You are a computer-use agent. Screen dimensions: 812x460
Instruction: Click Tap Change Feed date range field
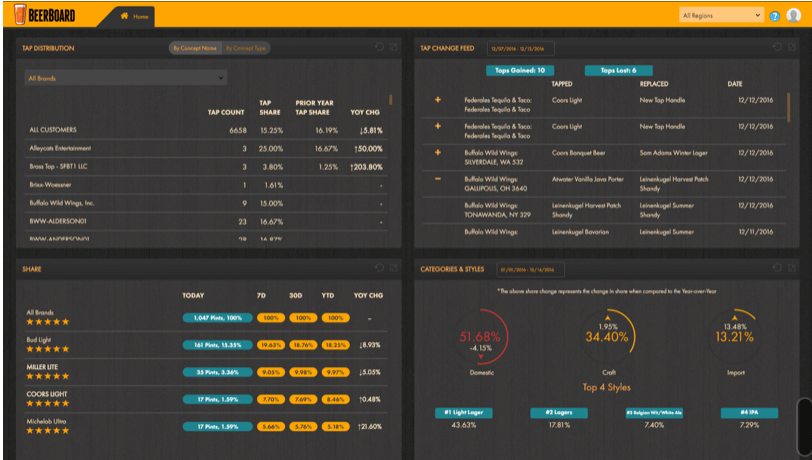click(x=520, y=49)
